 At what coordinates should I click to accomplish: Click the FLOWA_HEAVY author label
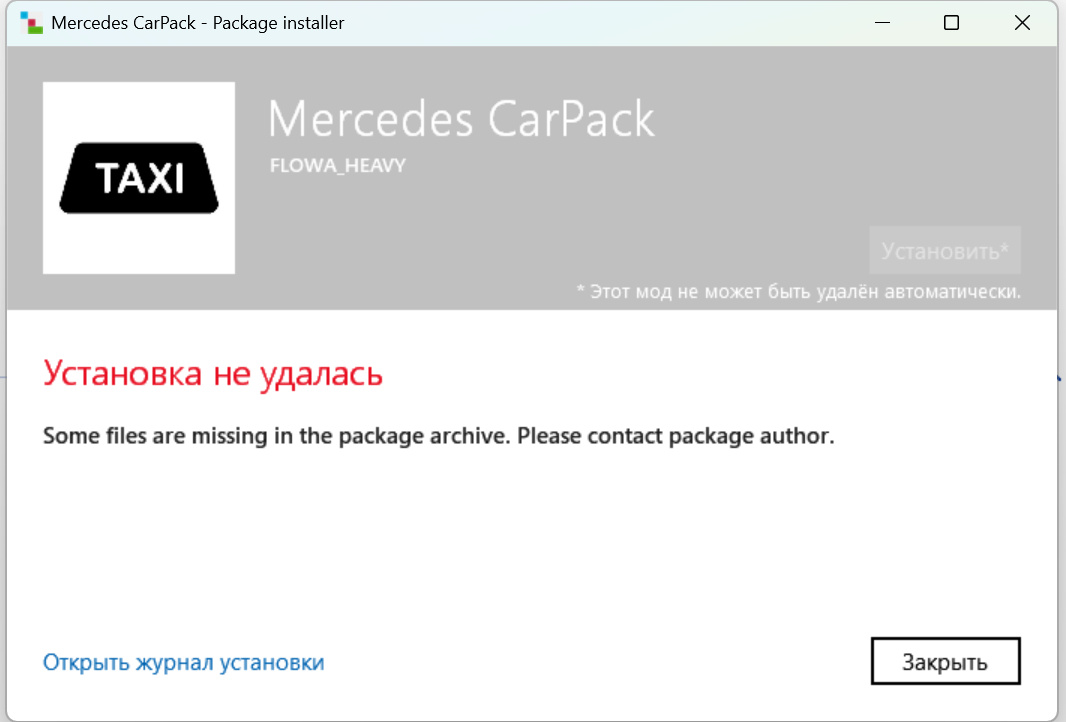pyautogui.click(x=338, y=165)
